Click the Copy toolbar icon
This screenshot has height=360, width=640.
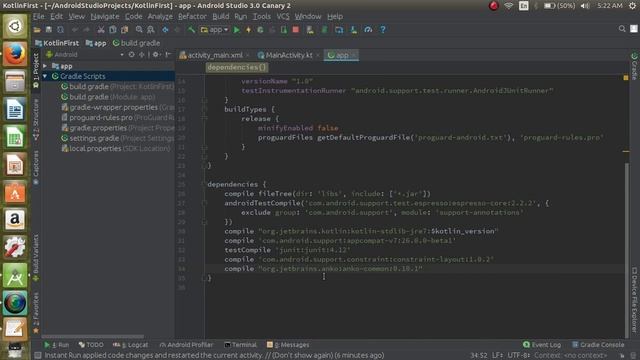pyautogui.click(x=113, y=30)
